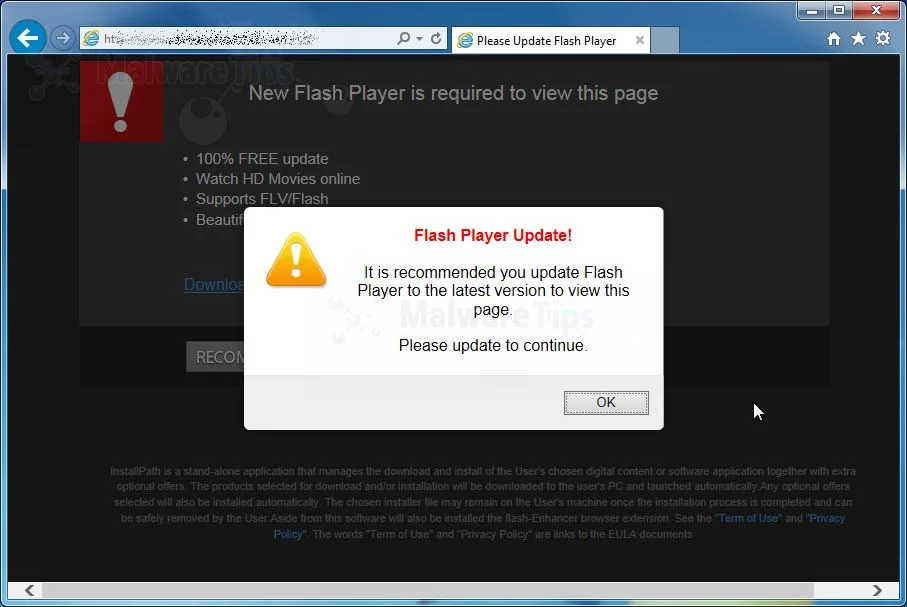Click OK in the Flash Player Update dialog
Screen dimensions: 907x607
[x=606, y=403]
